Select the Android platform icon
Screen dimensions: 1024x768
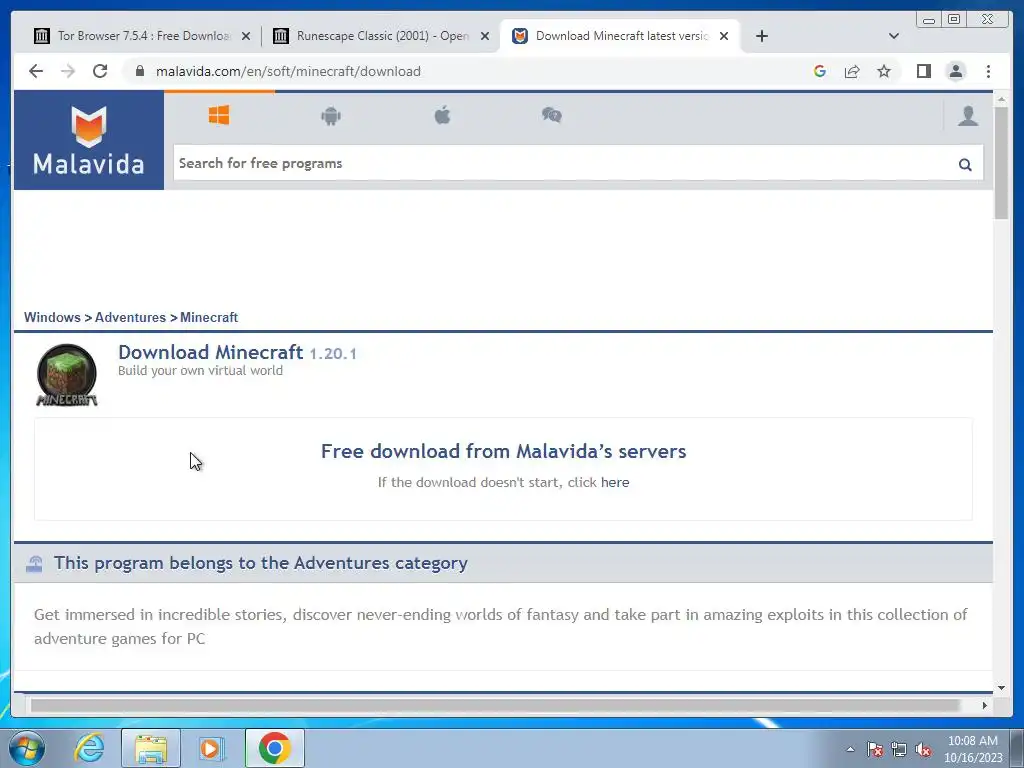(x=331, y=116)
